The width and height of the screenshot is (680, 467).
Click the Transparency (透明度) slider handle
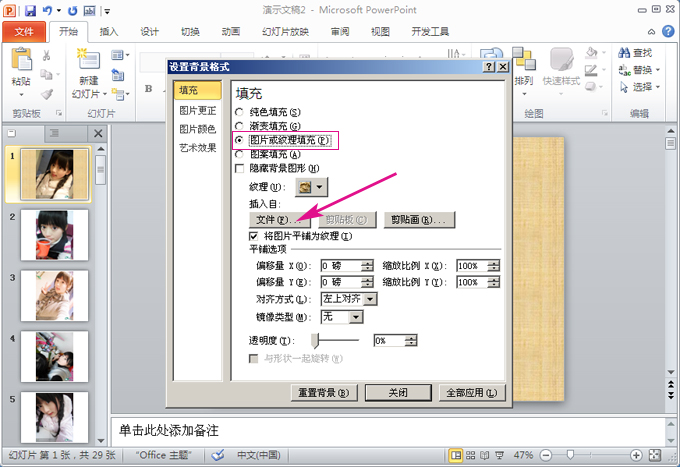click(x=315, y=340)
